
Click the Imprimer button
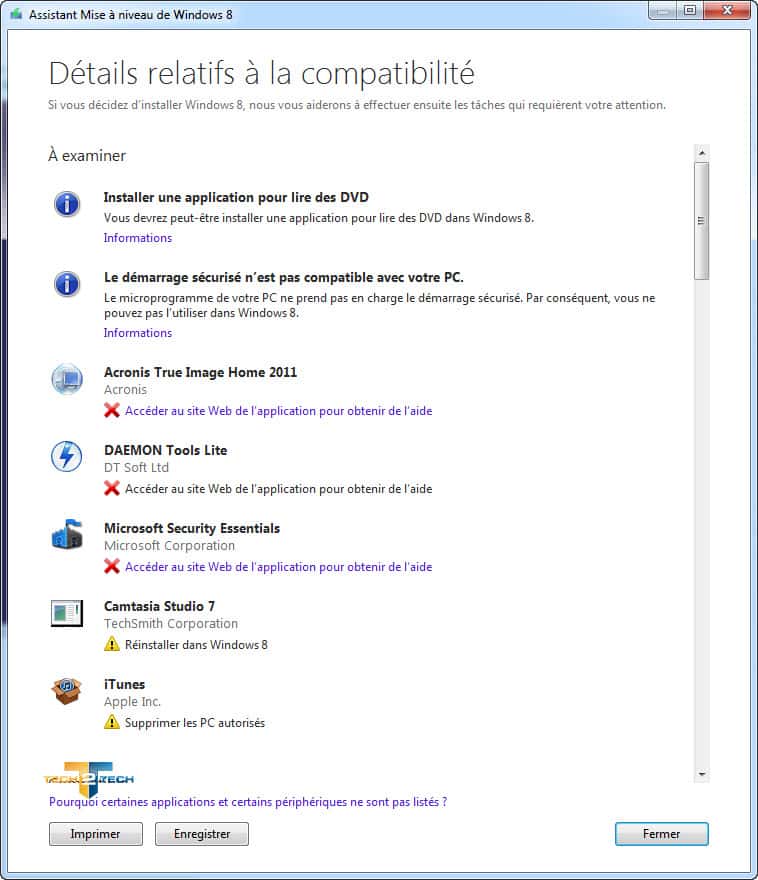(x=95, y=834)
